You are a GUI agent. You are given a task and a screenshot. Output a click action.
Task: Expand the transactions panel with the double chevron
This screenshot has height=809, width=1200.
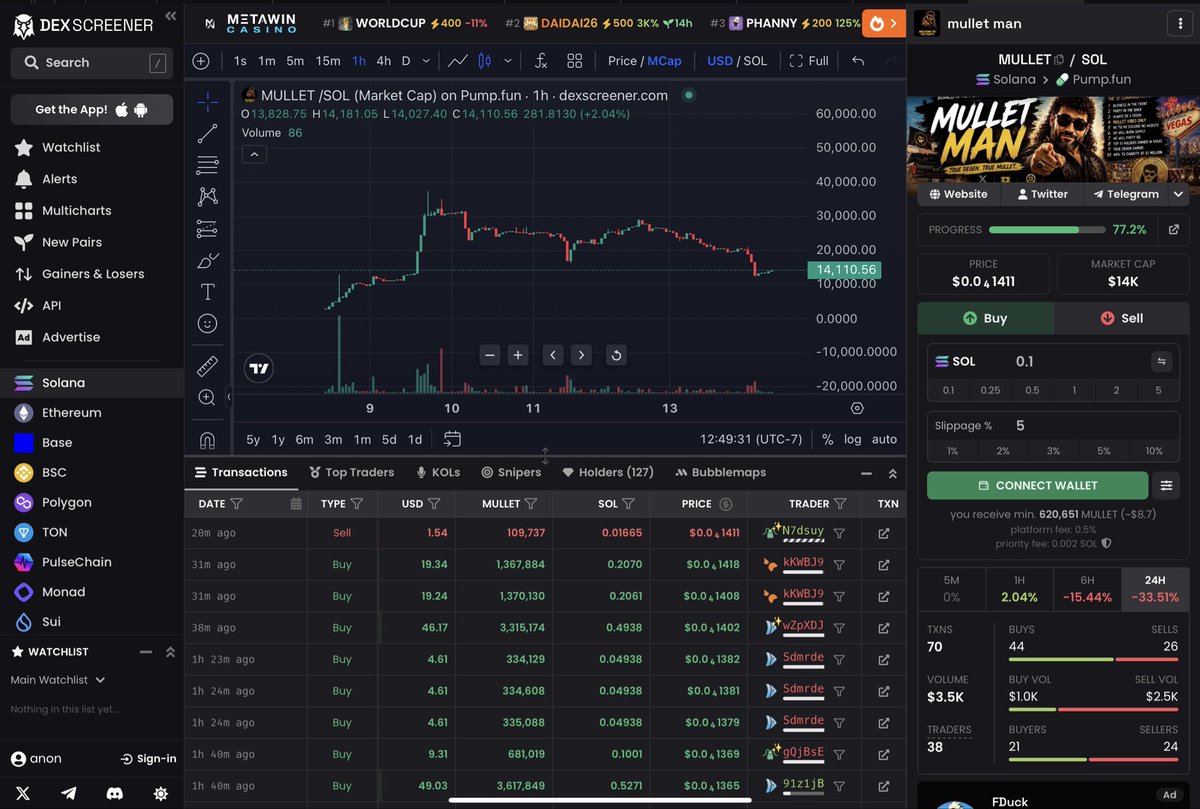[x=893, y=473]
